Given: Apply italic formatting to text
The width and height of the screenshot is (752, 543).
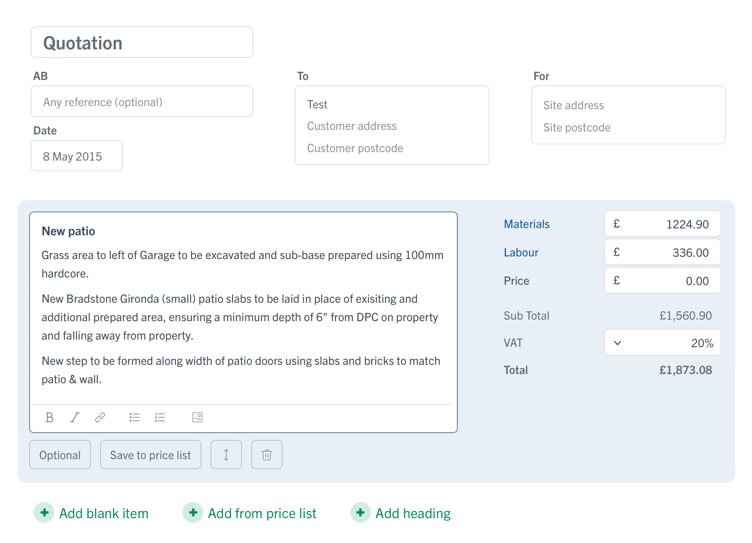Looking at the screenshot, I should (74, 417).
